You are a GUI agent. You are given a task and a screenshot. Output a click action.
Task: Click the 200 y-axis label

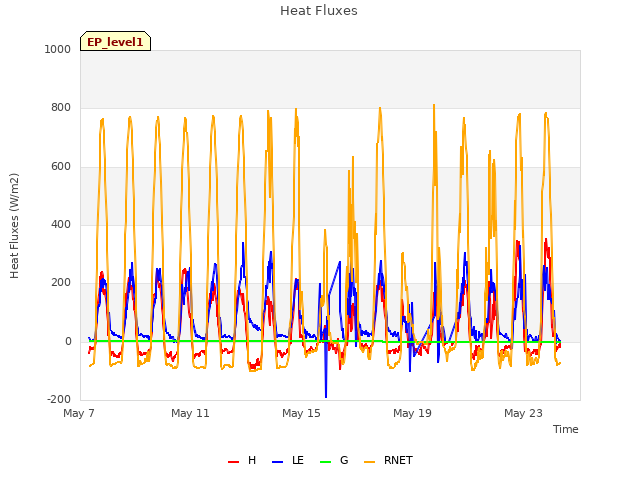coord(61,282)
